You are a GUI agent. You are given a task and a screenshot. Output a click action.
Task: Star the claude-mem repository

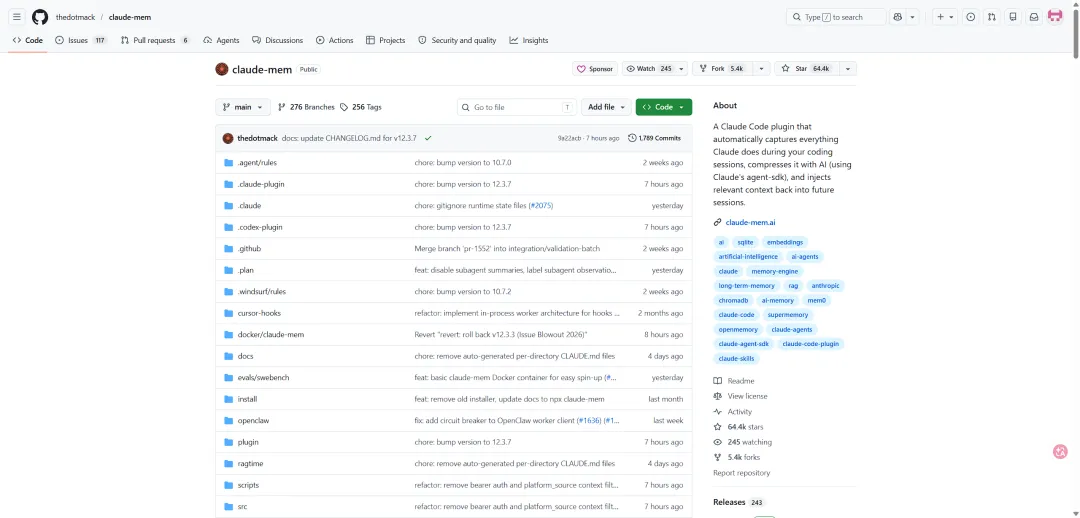[807, 69]
